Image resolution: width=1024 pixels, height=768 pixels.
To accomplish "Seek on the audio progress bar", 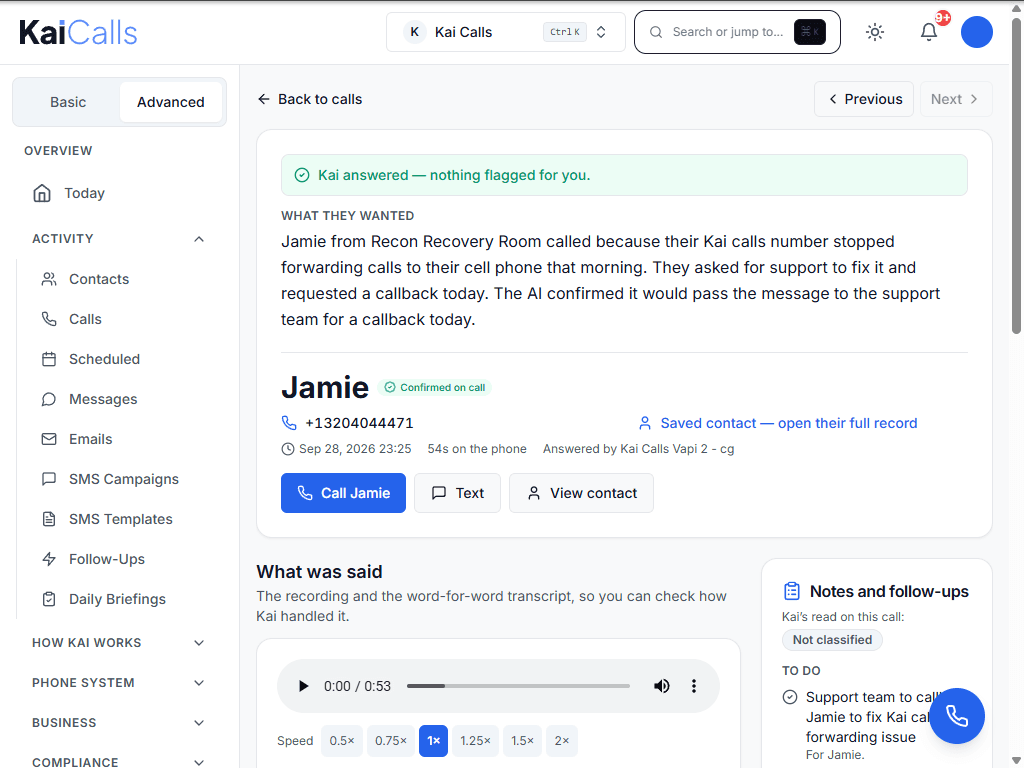I will point(519,686).
